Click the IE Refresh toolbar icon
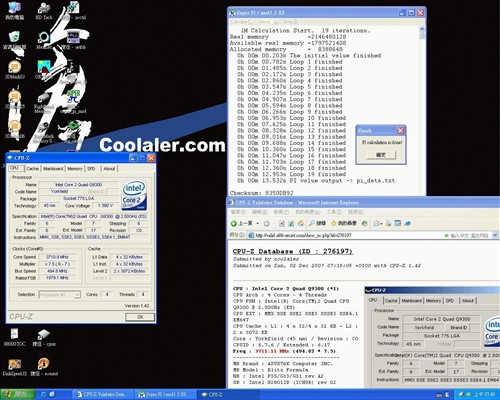Screen dimensions: 500x400 (291, 223)
